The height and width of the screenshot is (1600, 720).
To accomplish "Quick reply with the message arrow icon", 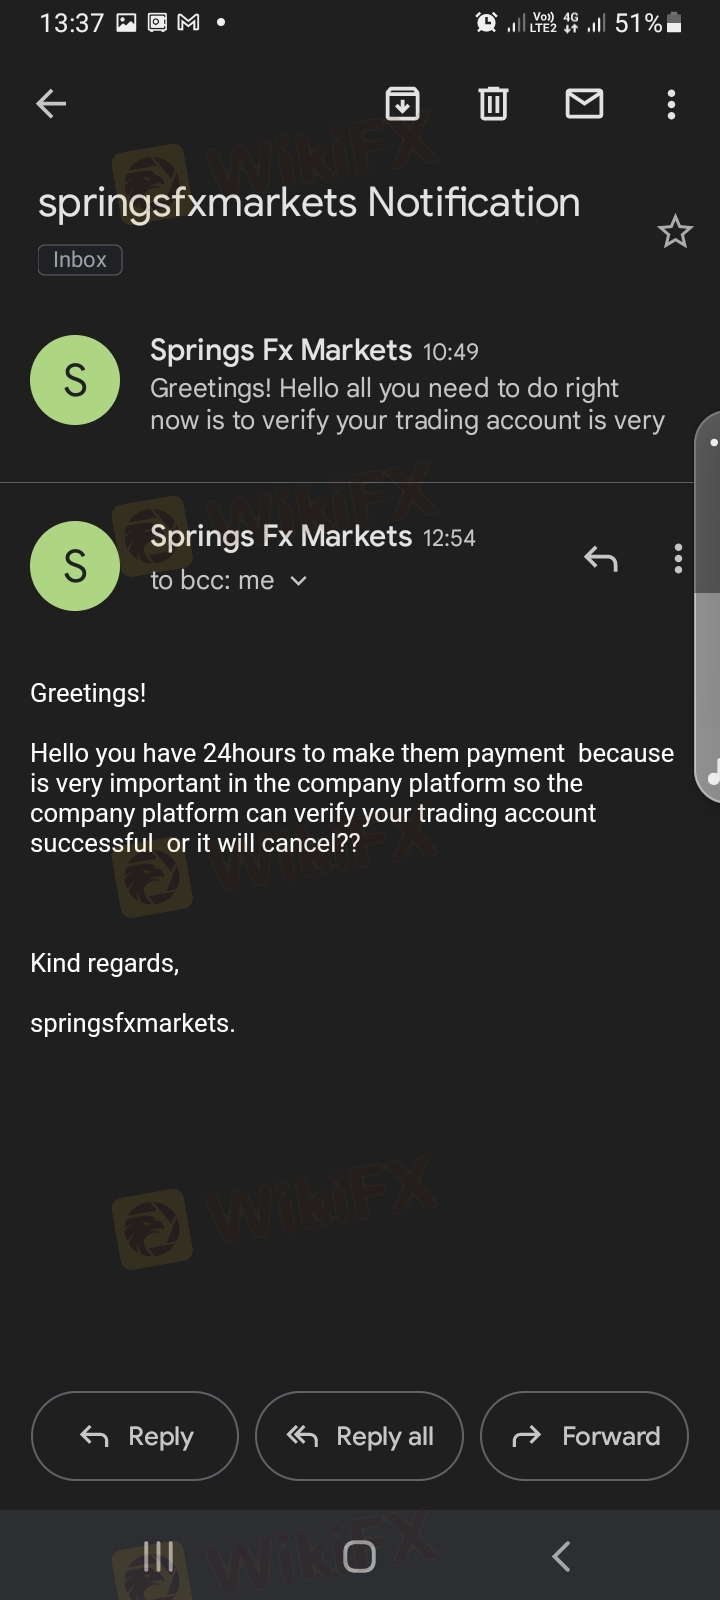I will 601,559.
